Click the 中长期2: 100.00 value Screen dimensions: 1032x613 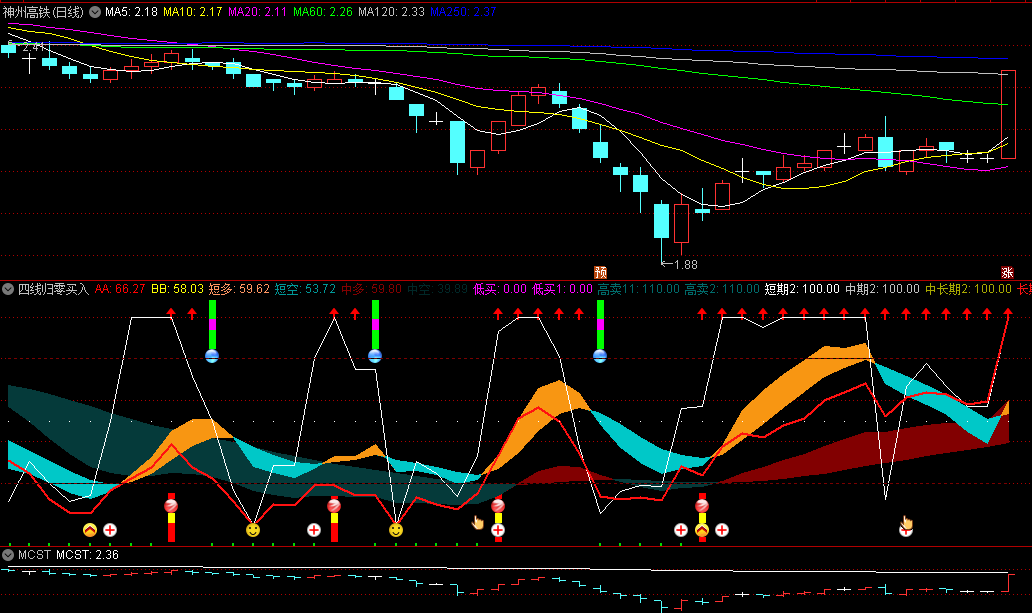tap(969, 289)
